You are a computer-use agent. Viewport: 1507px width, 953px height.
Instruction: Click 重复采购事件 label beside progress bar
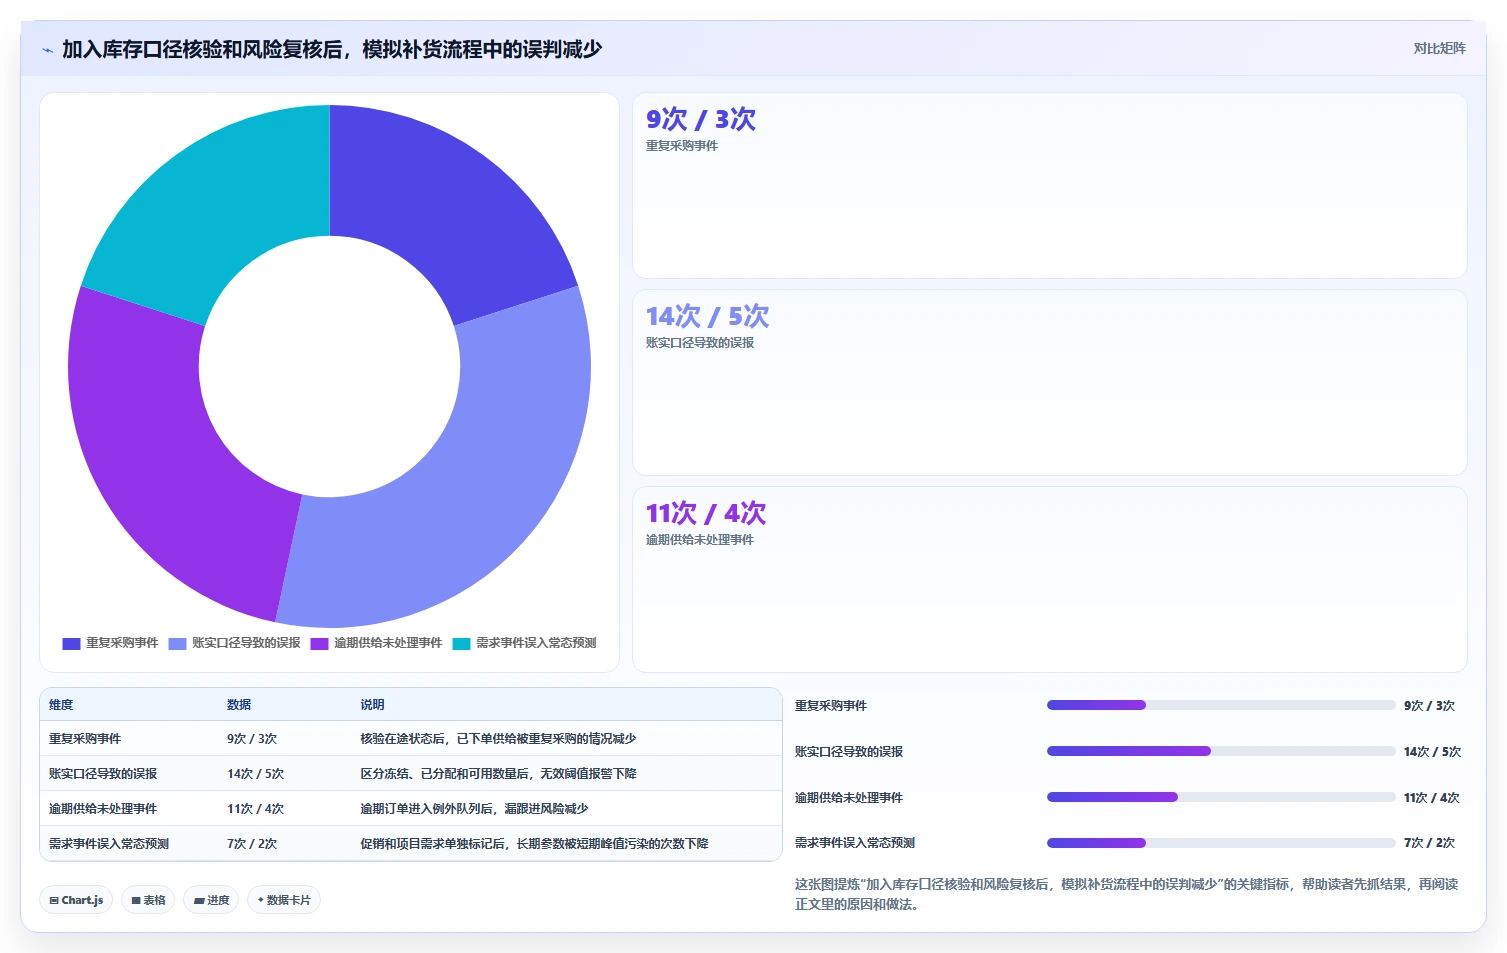click(x=831, y=706)
